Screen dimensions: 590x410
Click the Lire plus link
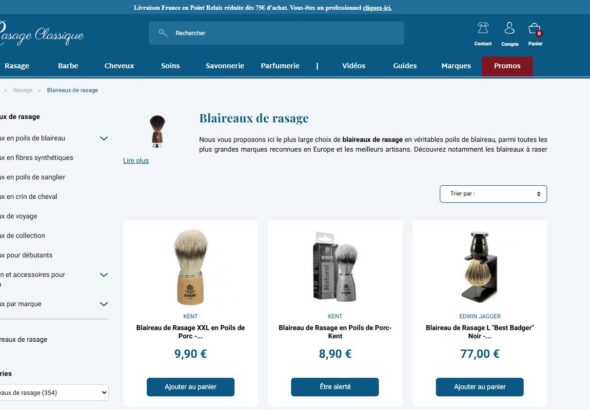[x=136, y=161]
